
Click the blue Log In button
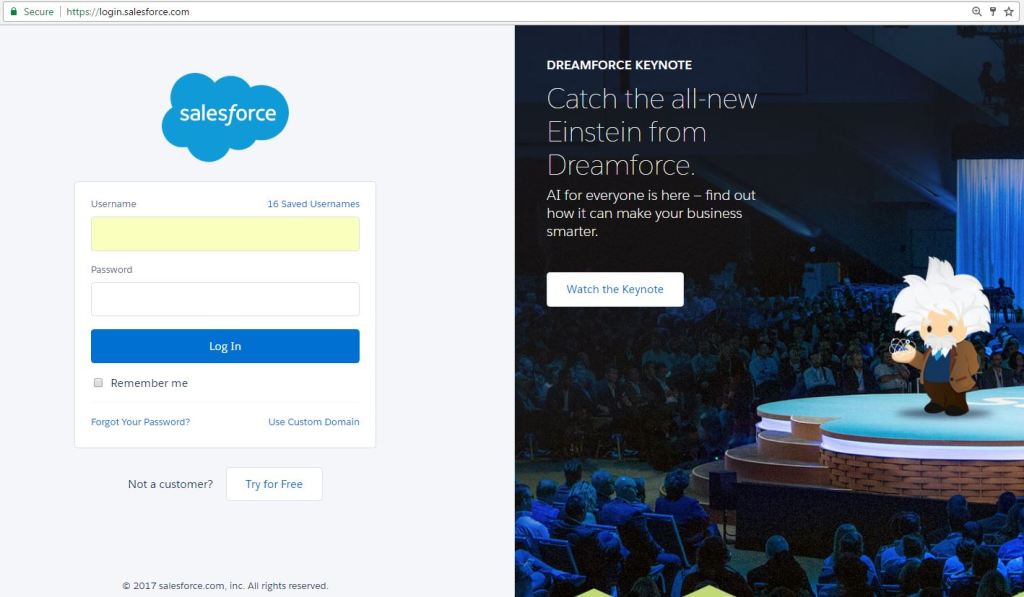pyautogui.click(x=225, y=346)
